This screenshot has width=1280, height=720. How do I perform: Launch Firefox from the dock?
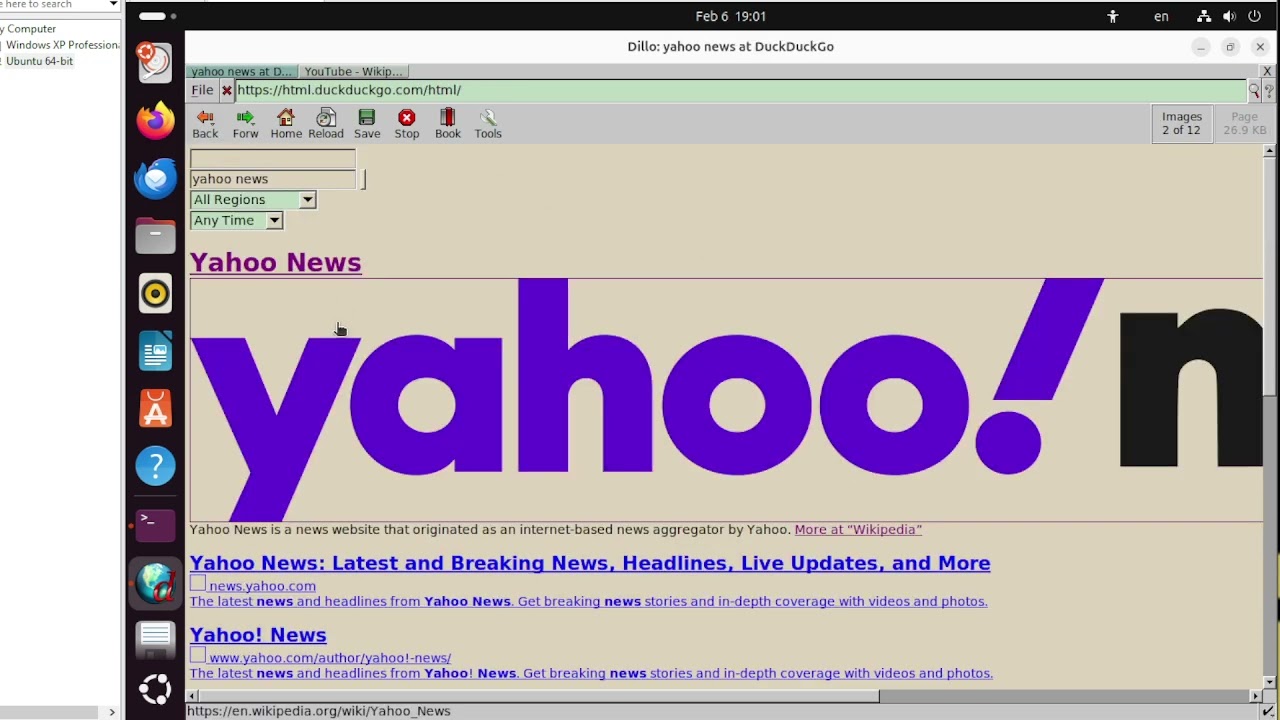coord(155,120)
